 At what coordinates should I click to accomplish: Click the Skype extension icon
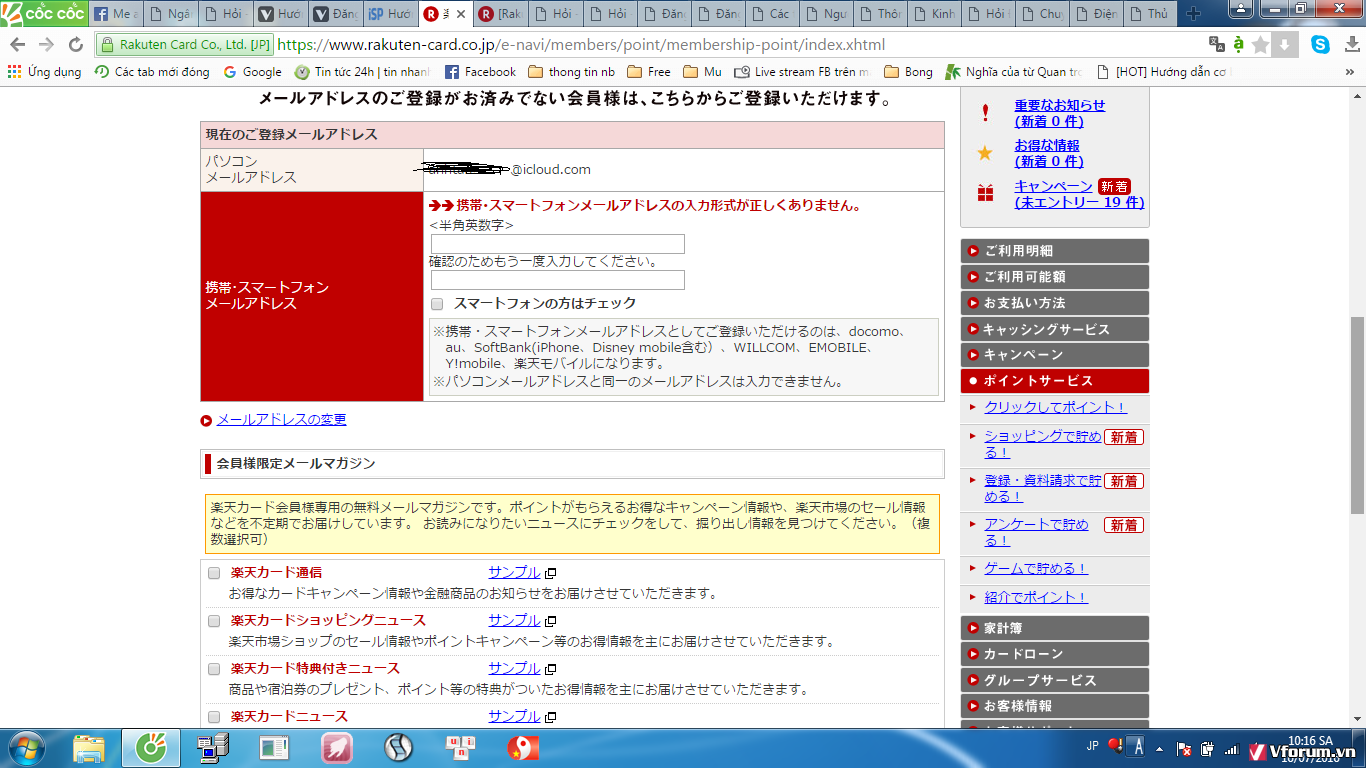[1321, 45]
